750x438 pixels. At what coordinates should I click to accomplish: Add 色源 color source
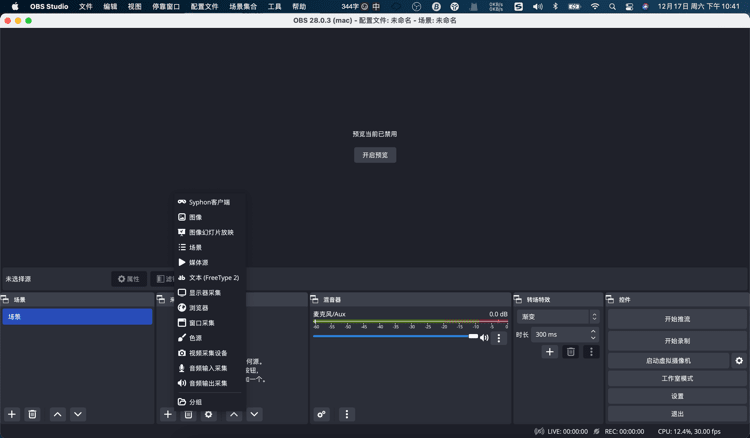point(210,338)
